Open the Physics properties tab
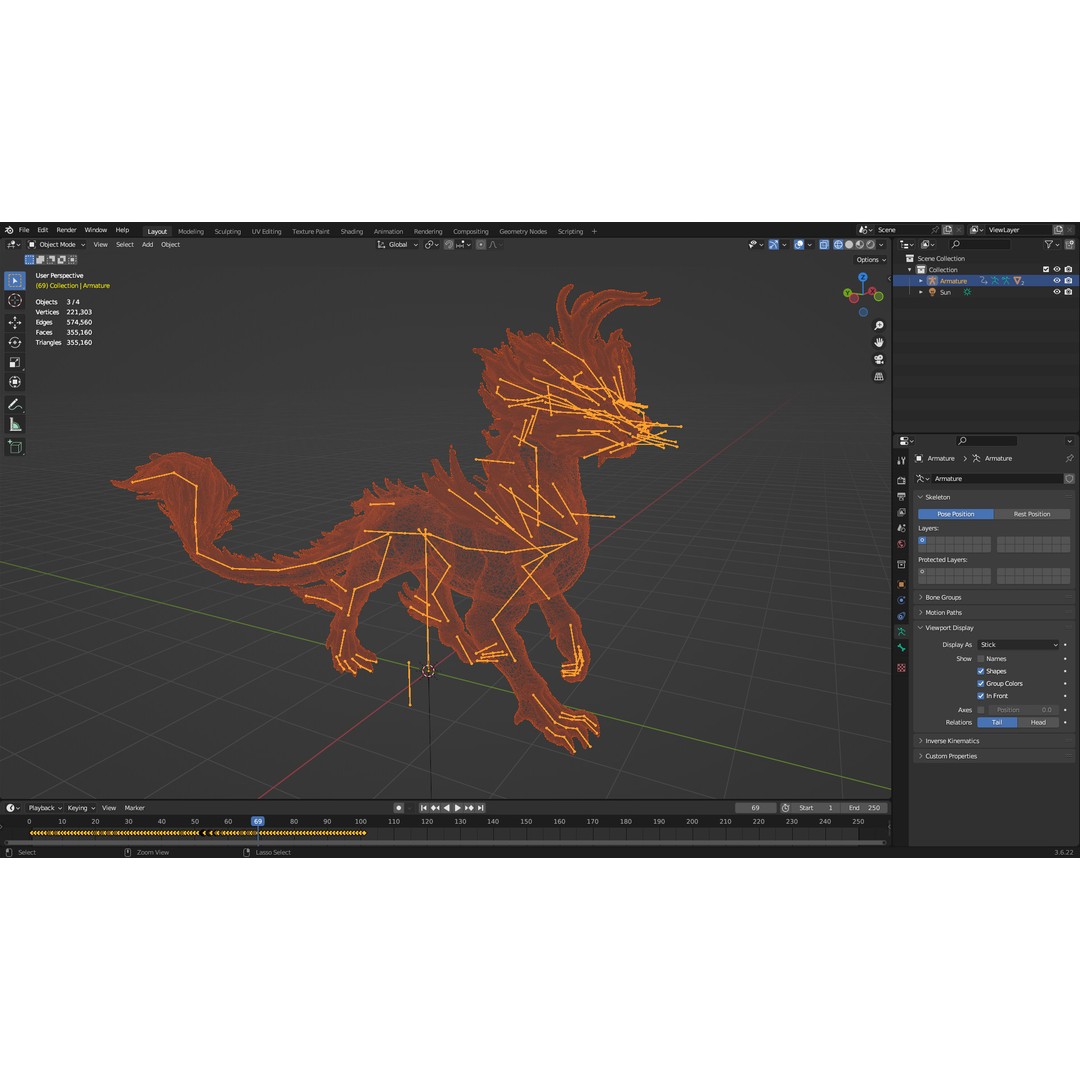The image size is (1080, 1080). [x=901, y=600]
